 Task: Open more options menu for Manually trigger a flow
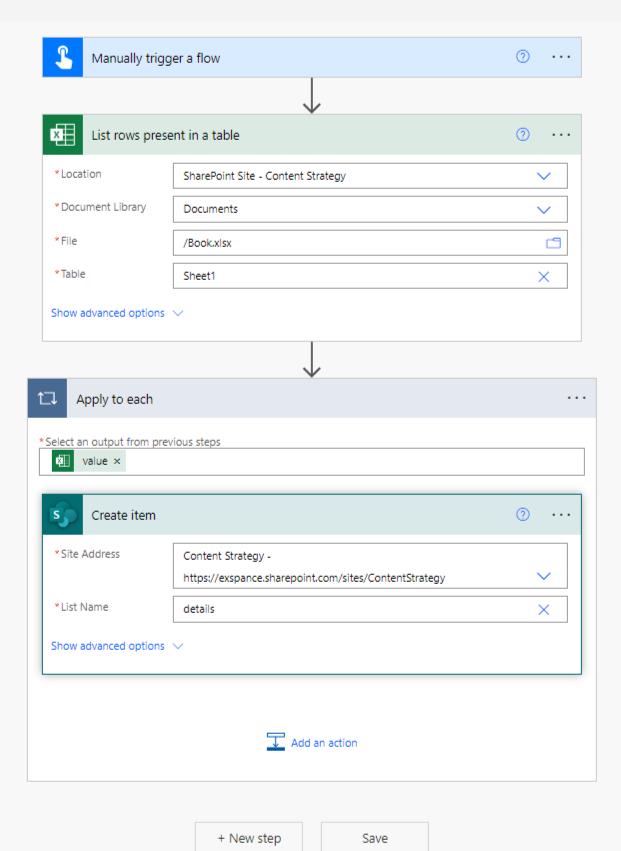click(561, 57)
